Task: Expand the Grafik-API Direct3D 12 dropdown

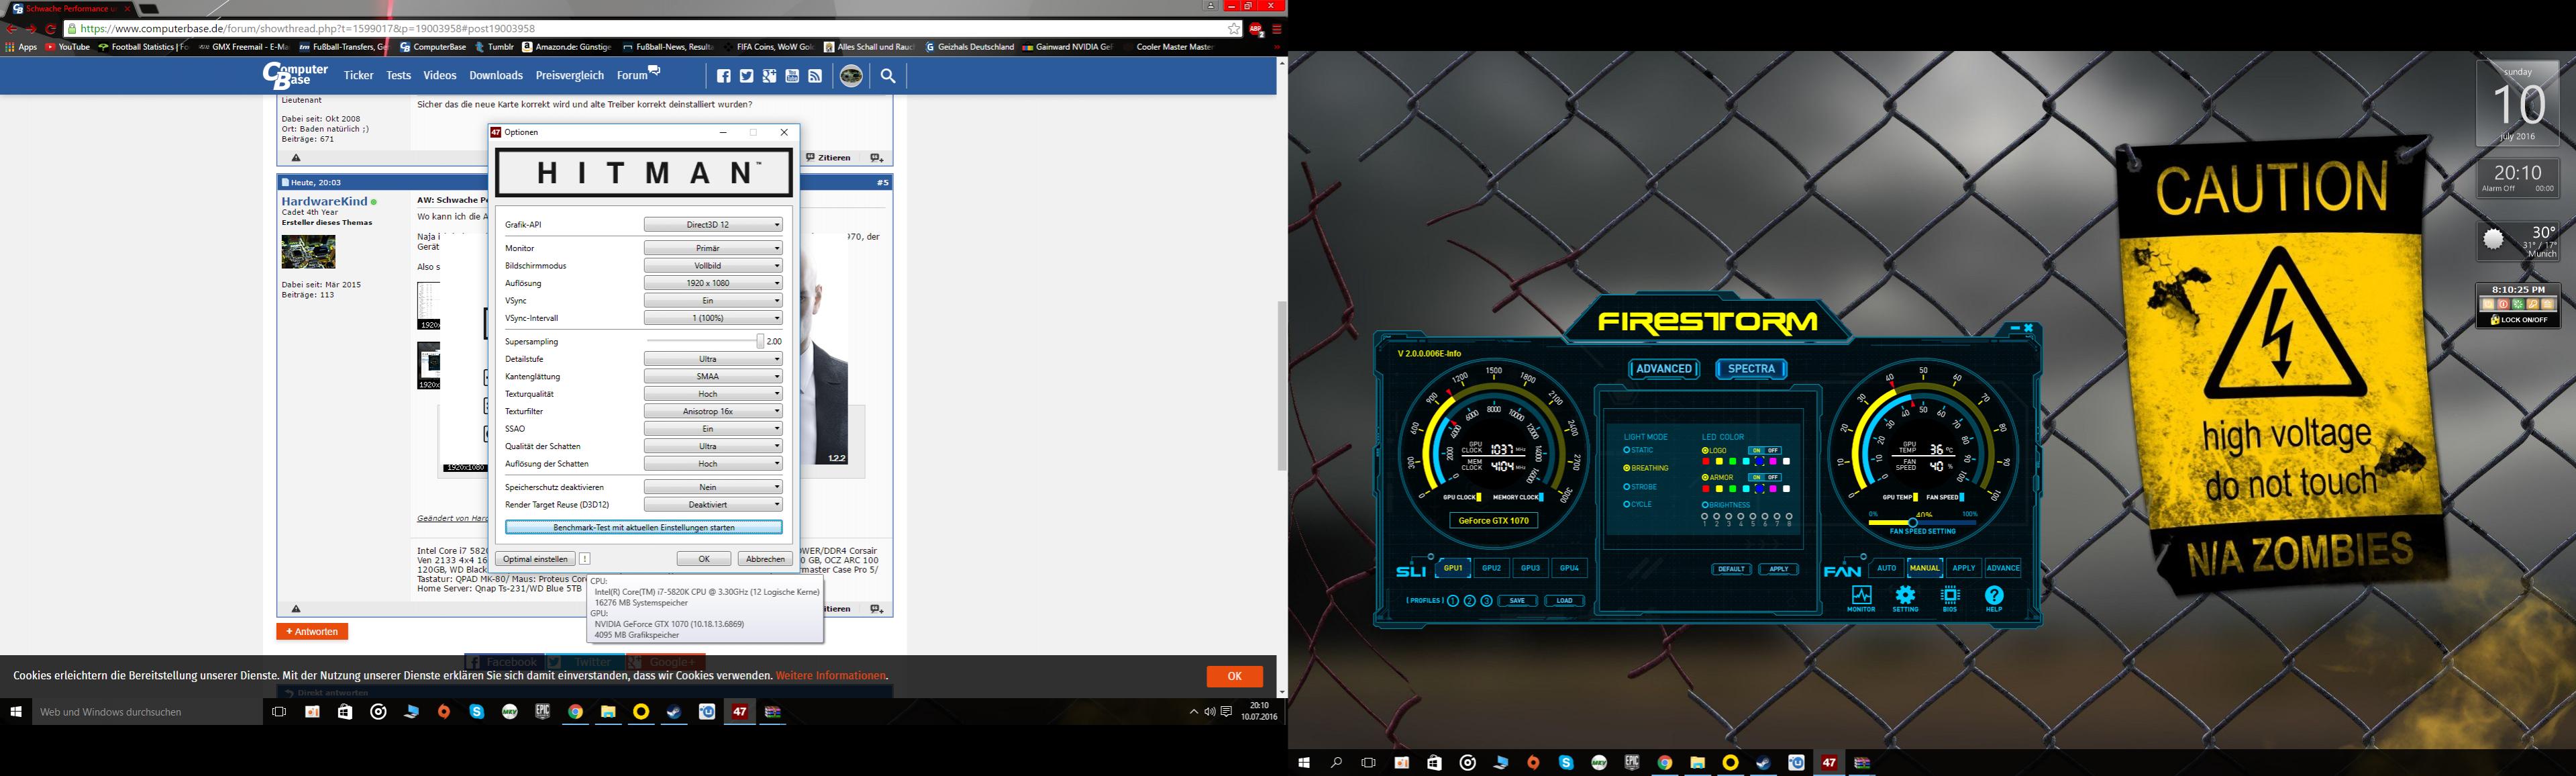Action: pos(713,225)
